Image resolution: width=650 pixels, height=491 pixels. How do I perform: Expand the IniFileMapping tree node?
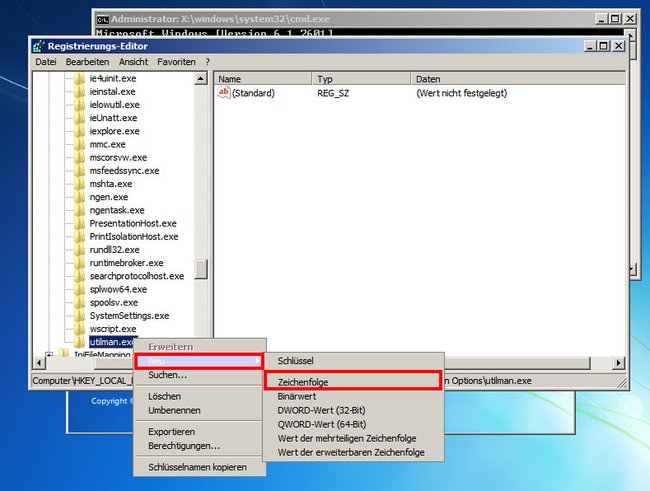pyautogui.click(x=49, y=355)
